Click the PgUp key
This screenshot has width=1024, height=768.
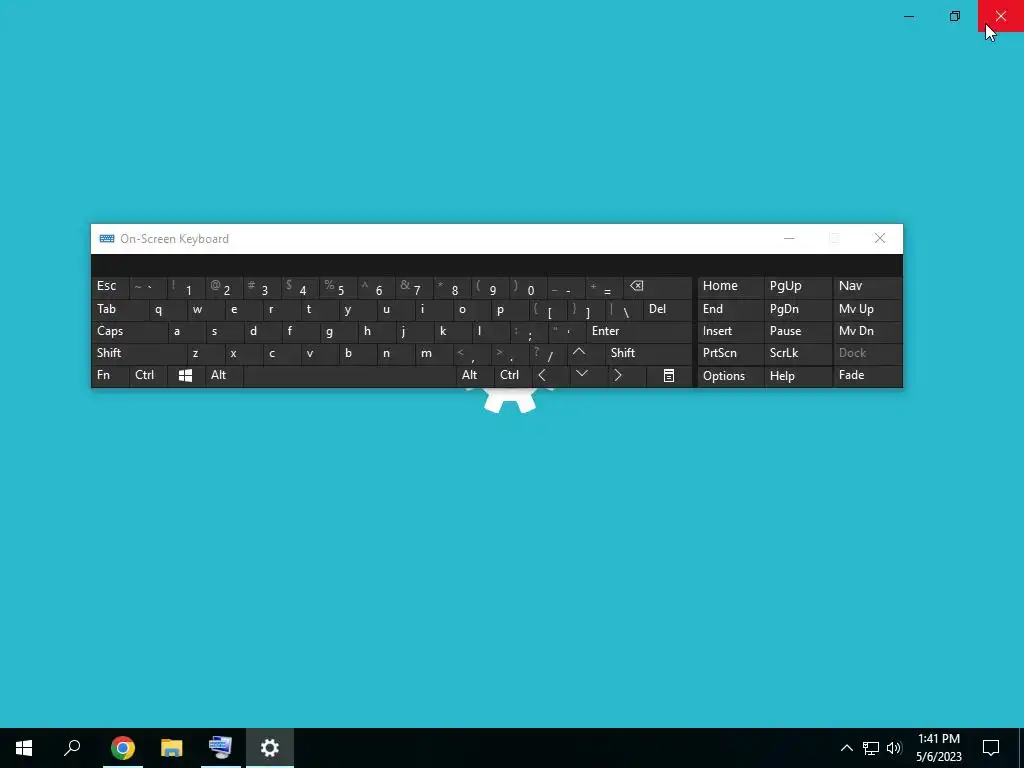coord(798,286)
